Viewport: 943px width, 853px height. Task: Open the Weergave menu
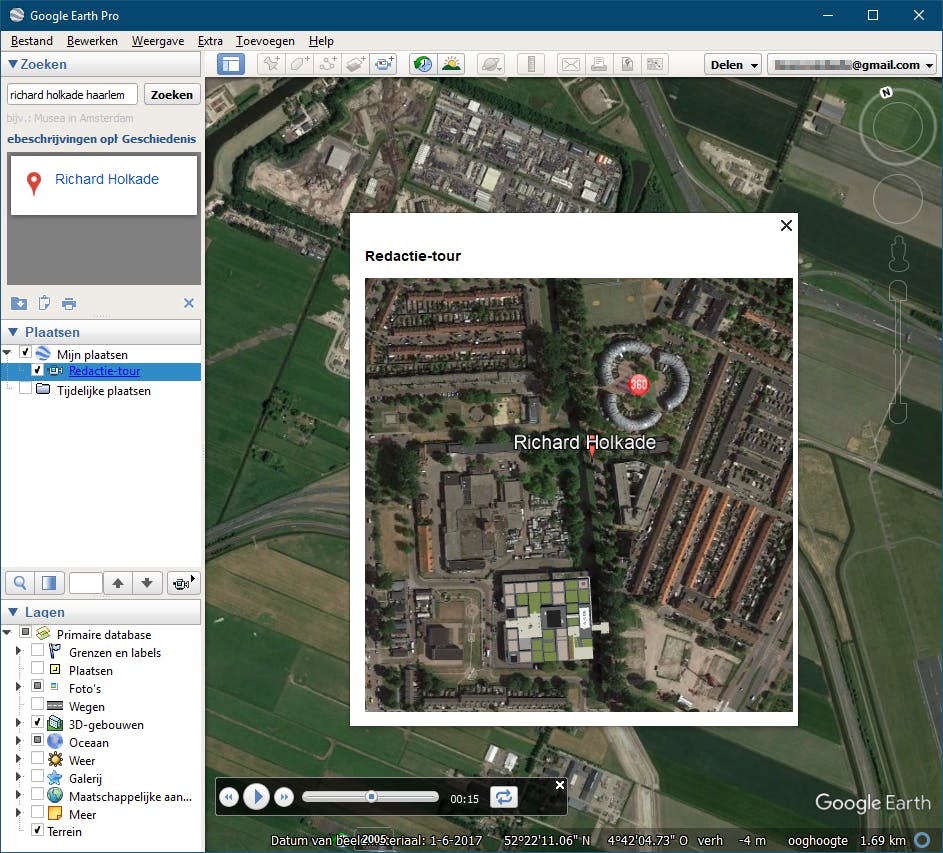click(x=158, y=41)
